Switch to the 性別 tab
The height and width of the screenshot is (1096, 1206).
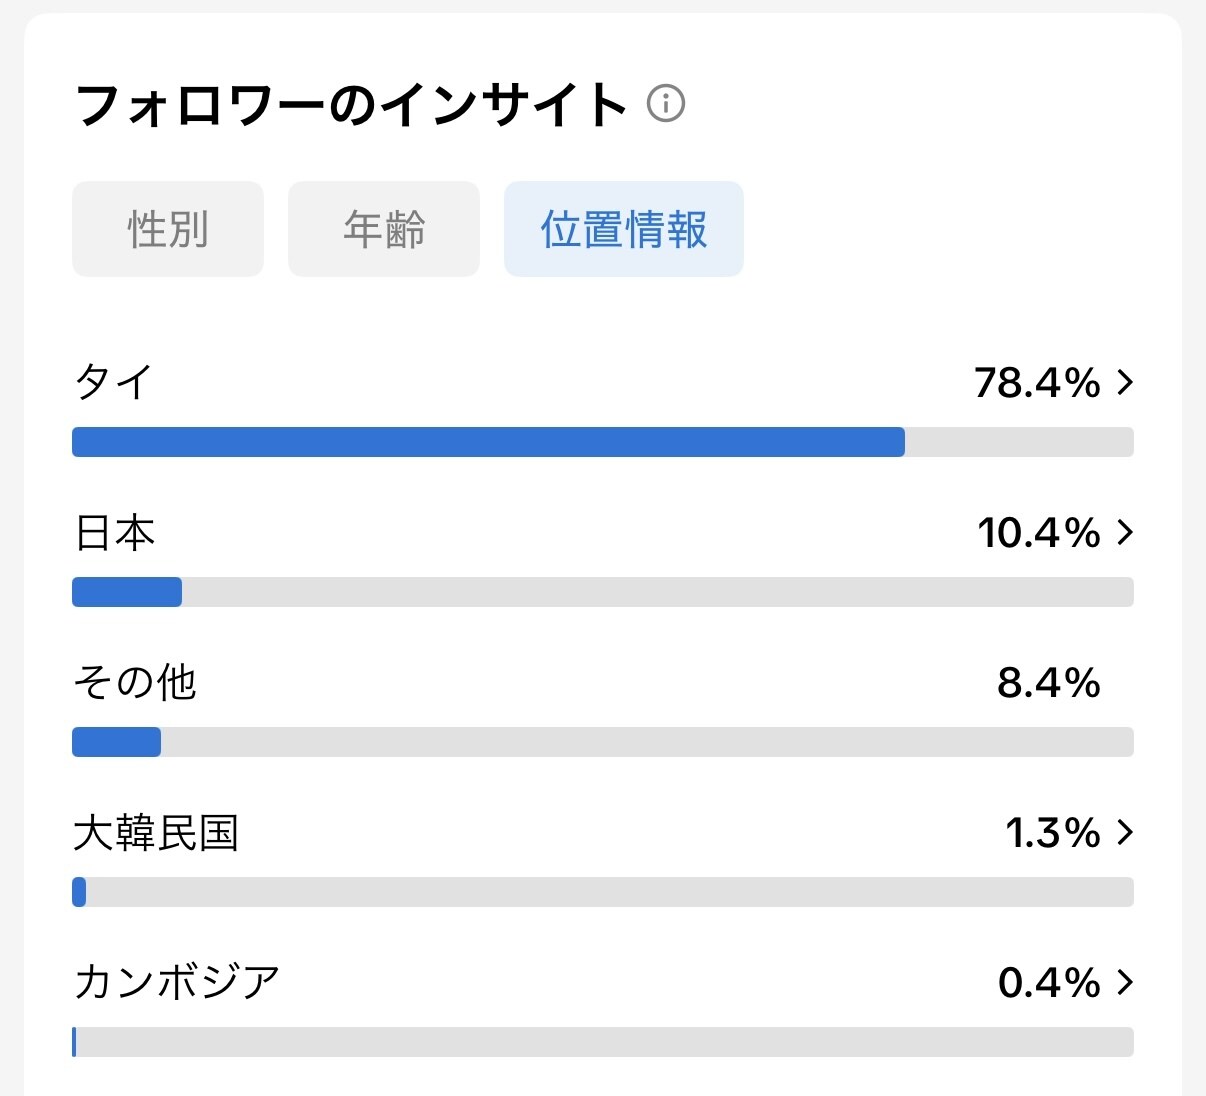click(168, 229)
